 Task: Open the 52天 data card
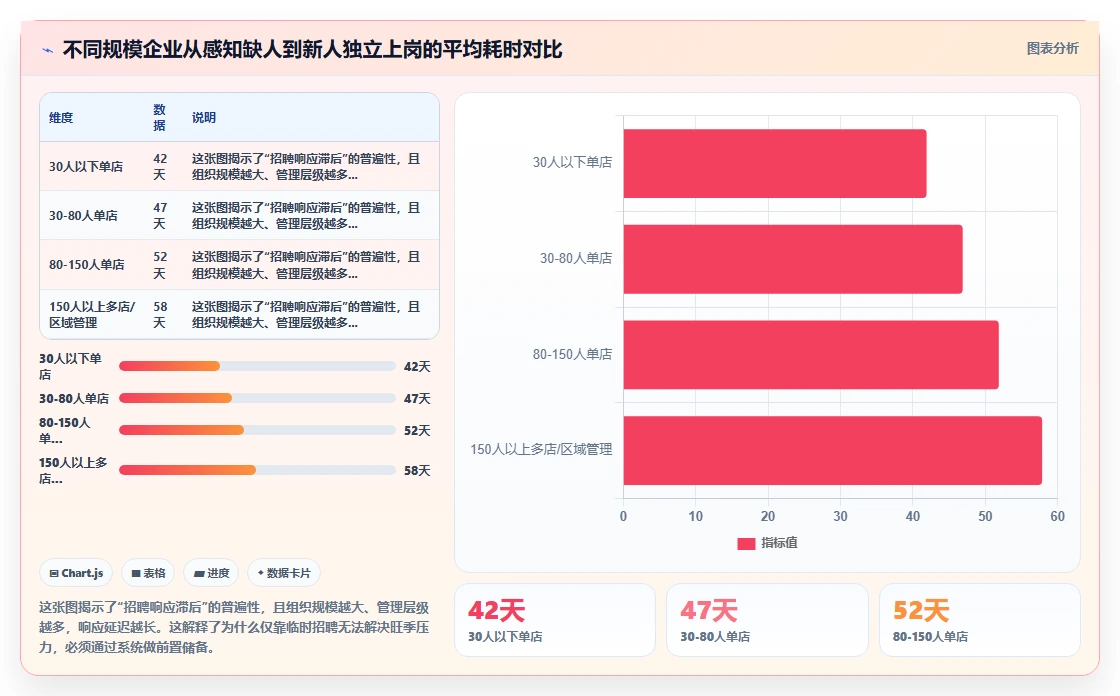[979, 620]
